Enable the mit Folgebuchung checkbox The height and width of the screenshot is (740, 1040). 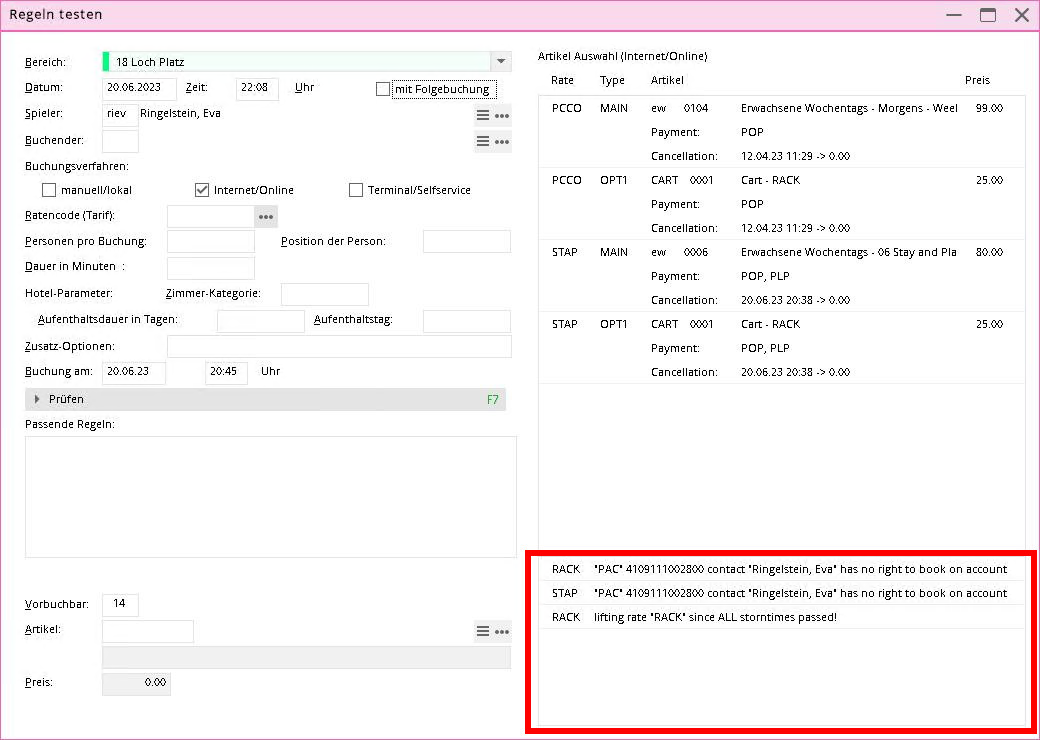(383, 89)
